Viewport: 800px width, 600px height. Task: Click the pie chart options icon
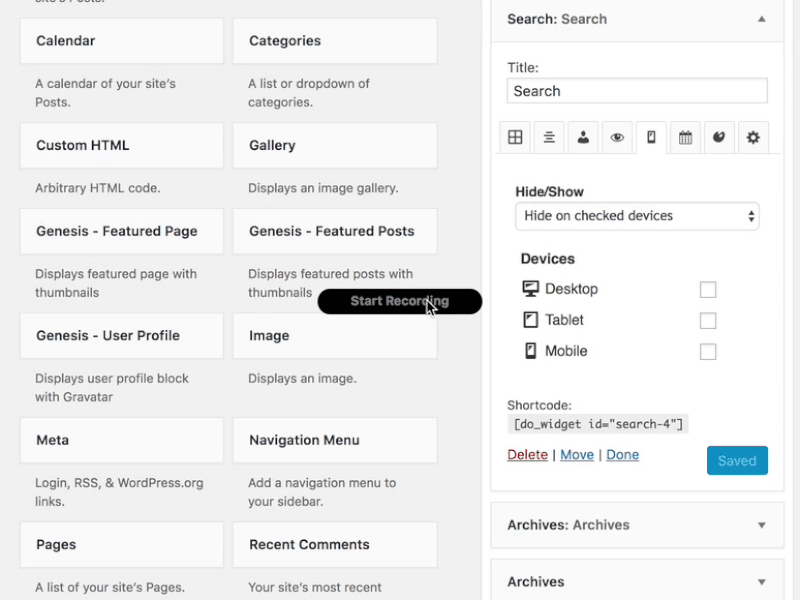click(x=719, y=137)
